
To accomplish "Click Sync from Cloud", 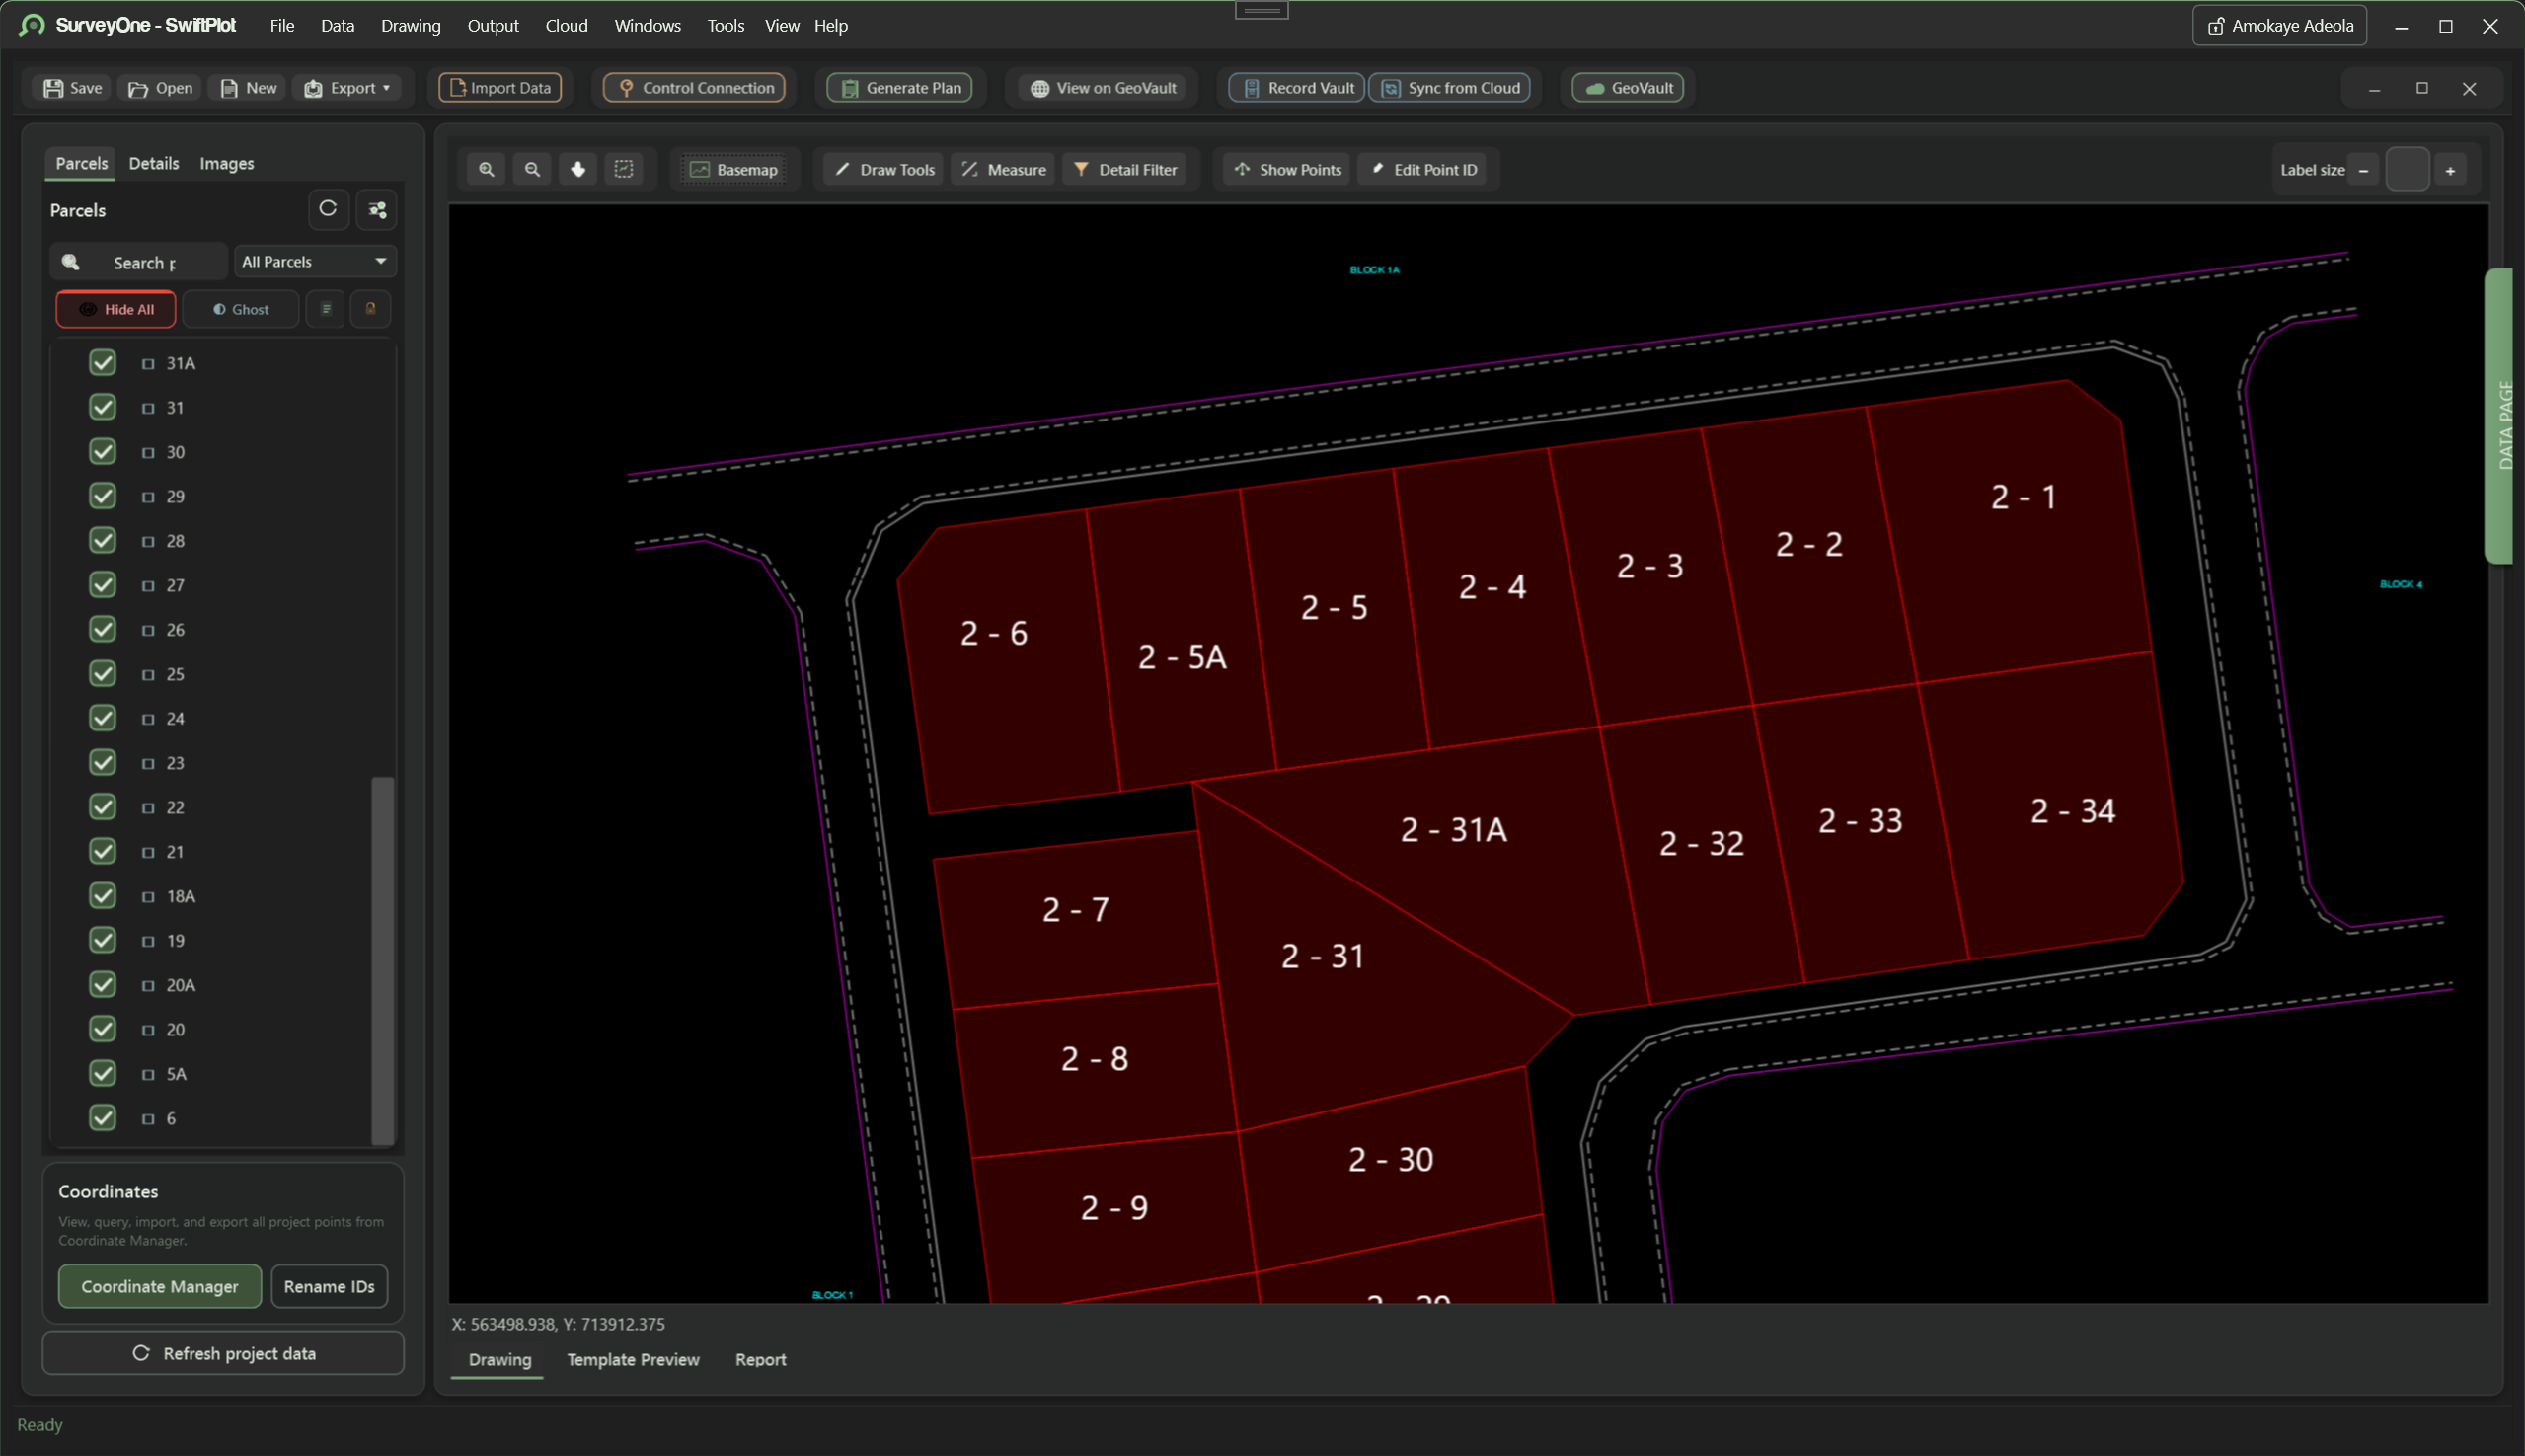I will pyautogui.click(x=1450, y=88).
